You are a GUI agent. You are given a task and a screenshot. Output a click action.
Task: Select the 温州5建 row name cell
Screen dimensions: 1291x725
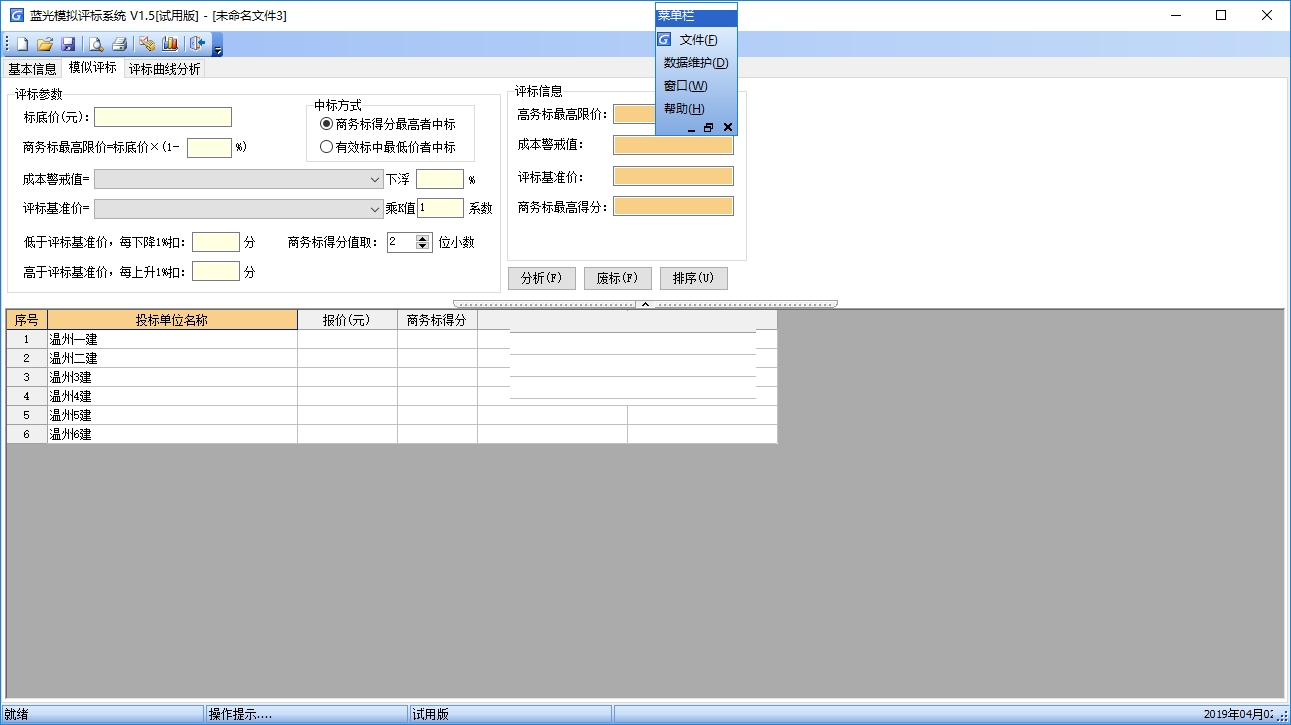[172, 415]
